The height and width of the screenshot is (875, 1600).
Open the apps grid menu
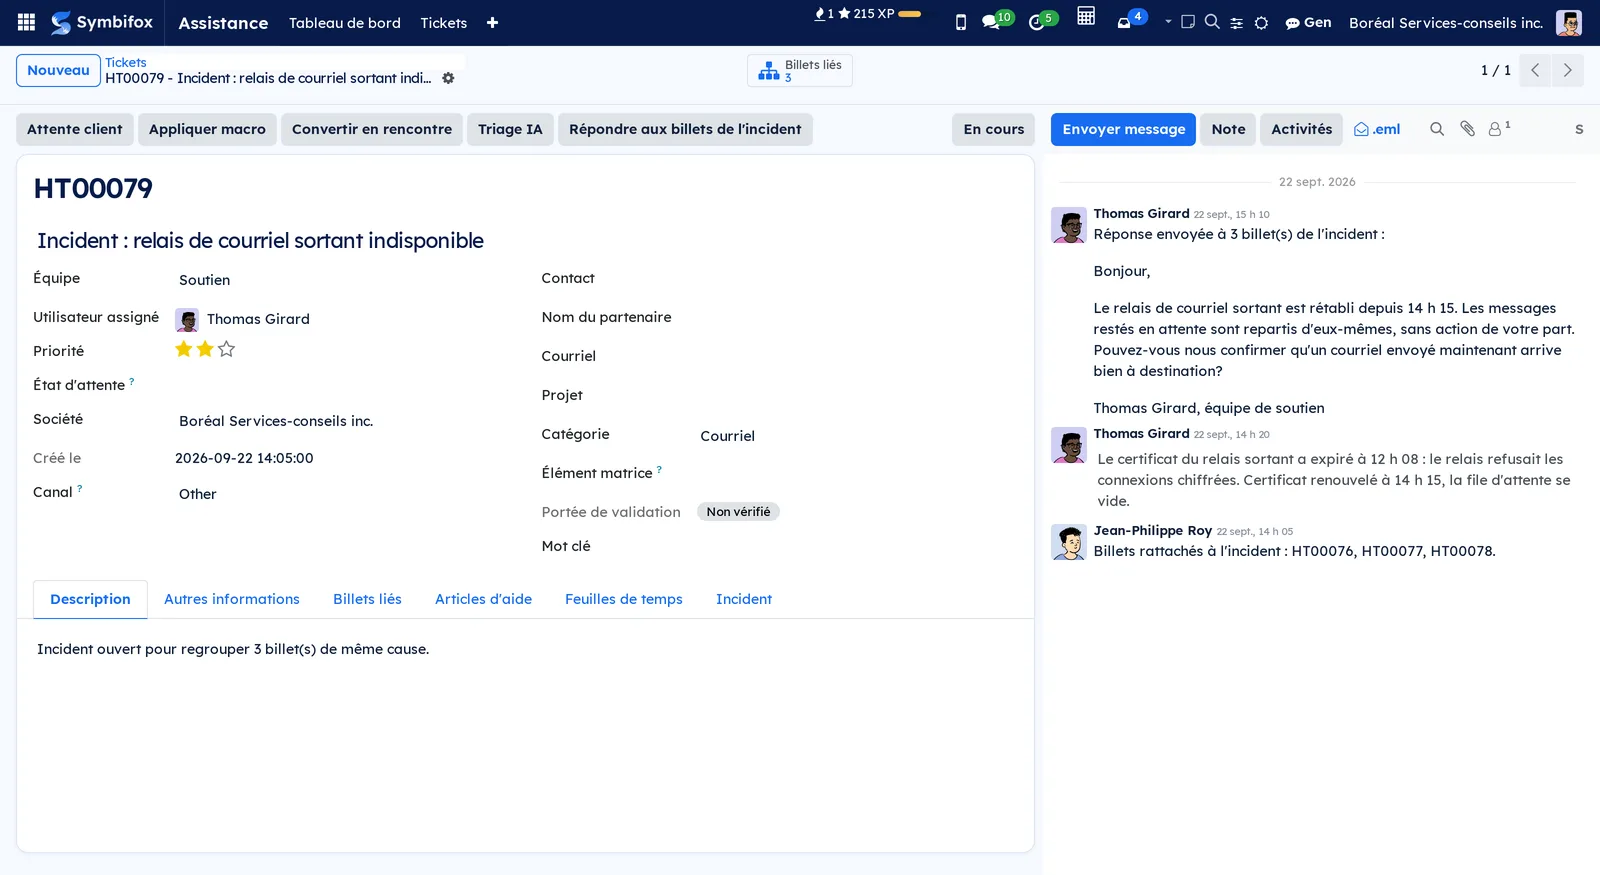coord(27,22)
